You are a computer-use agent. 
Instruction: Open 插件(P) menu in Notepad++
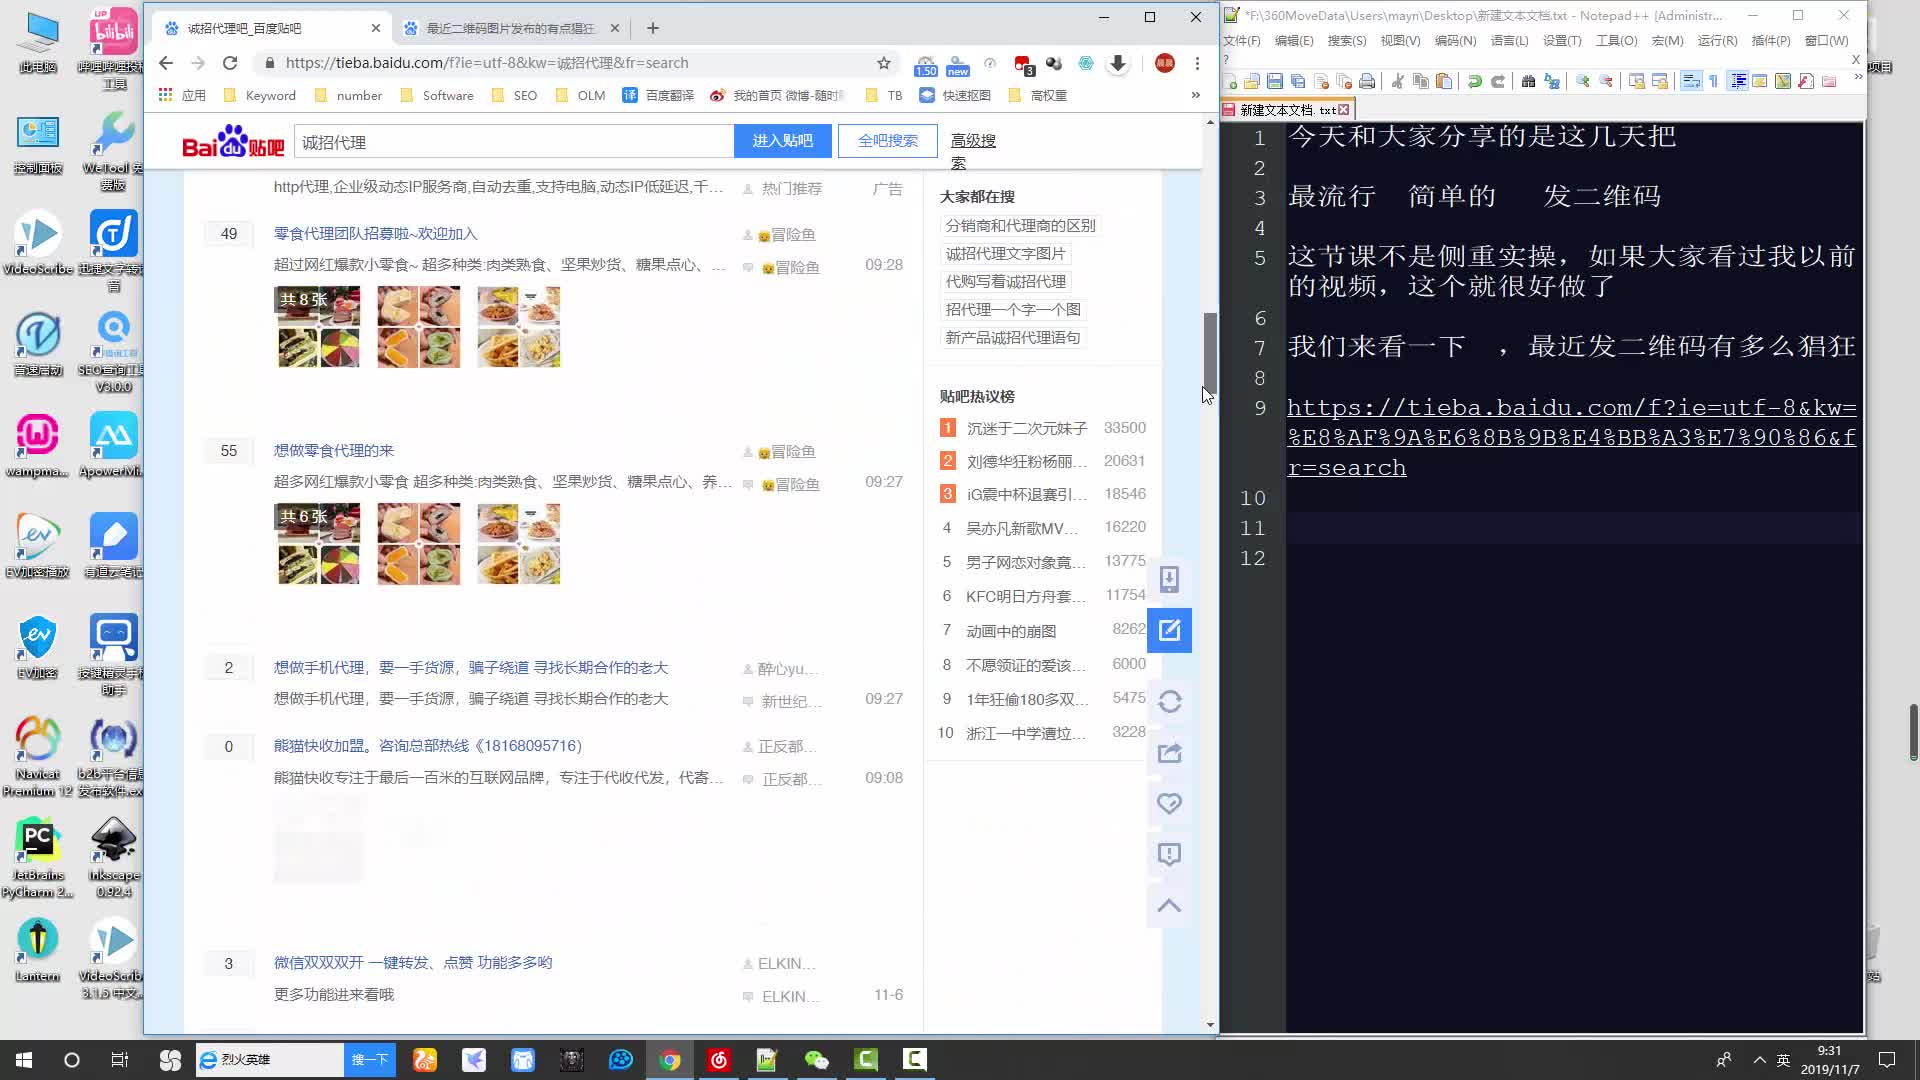coord(1771,41)
